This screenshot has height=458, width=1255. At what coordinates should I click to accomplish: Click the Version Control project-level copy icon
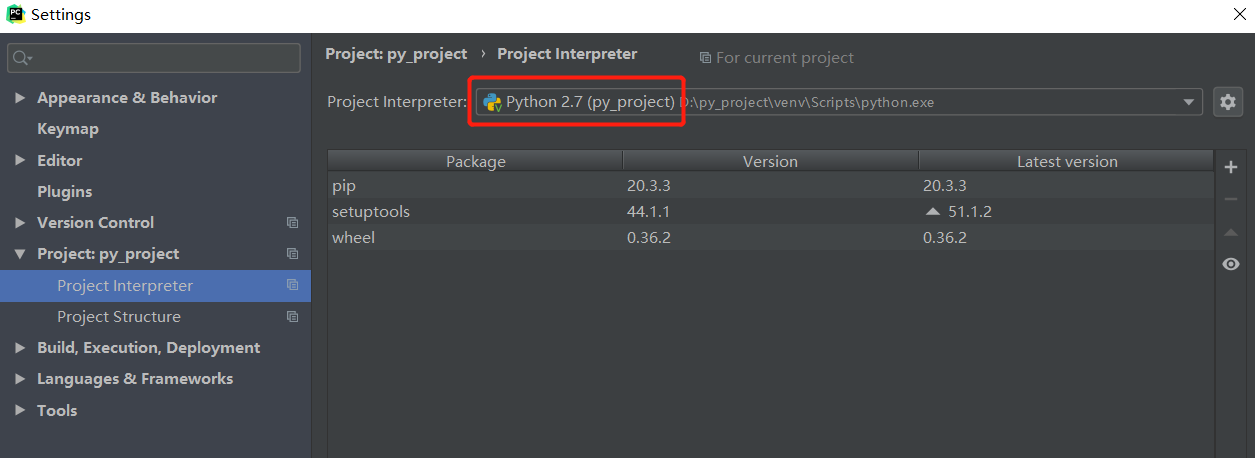292,223
